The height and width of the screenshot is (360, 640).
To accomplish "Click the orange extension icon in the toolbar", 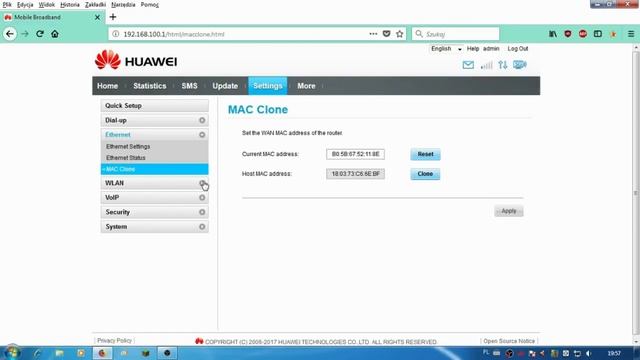I will click(x=613, y=34).
